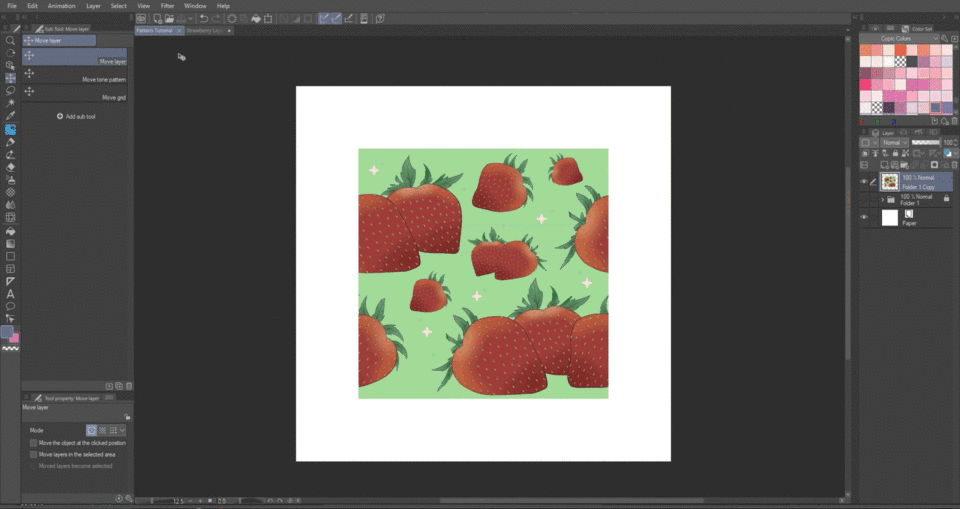Check 'Move the object at the clicked position'
The height and width of the screenshot is (509, 960).
[34, 443]
